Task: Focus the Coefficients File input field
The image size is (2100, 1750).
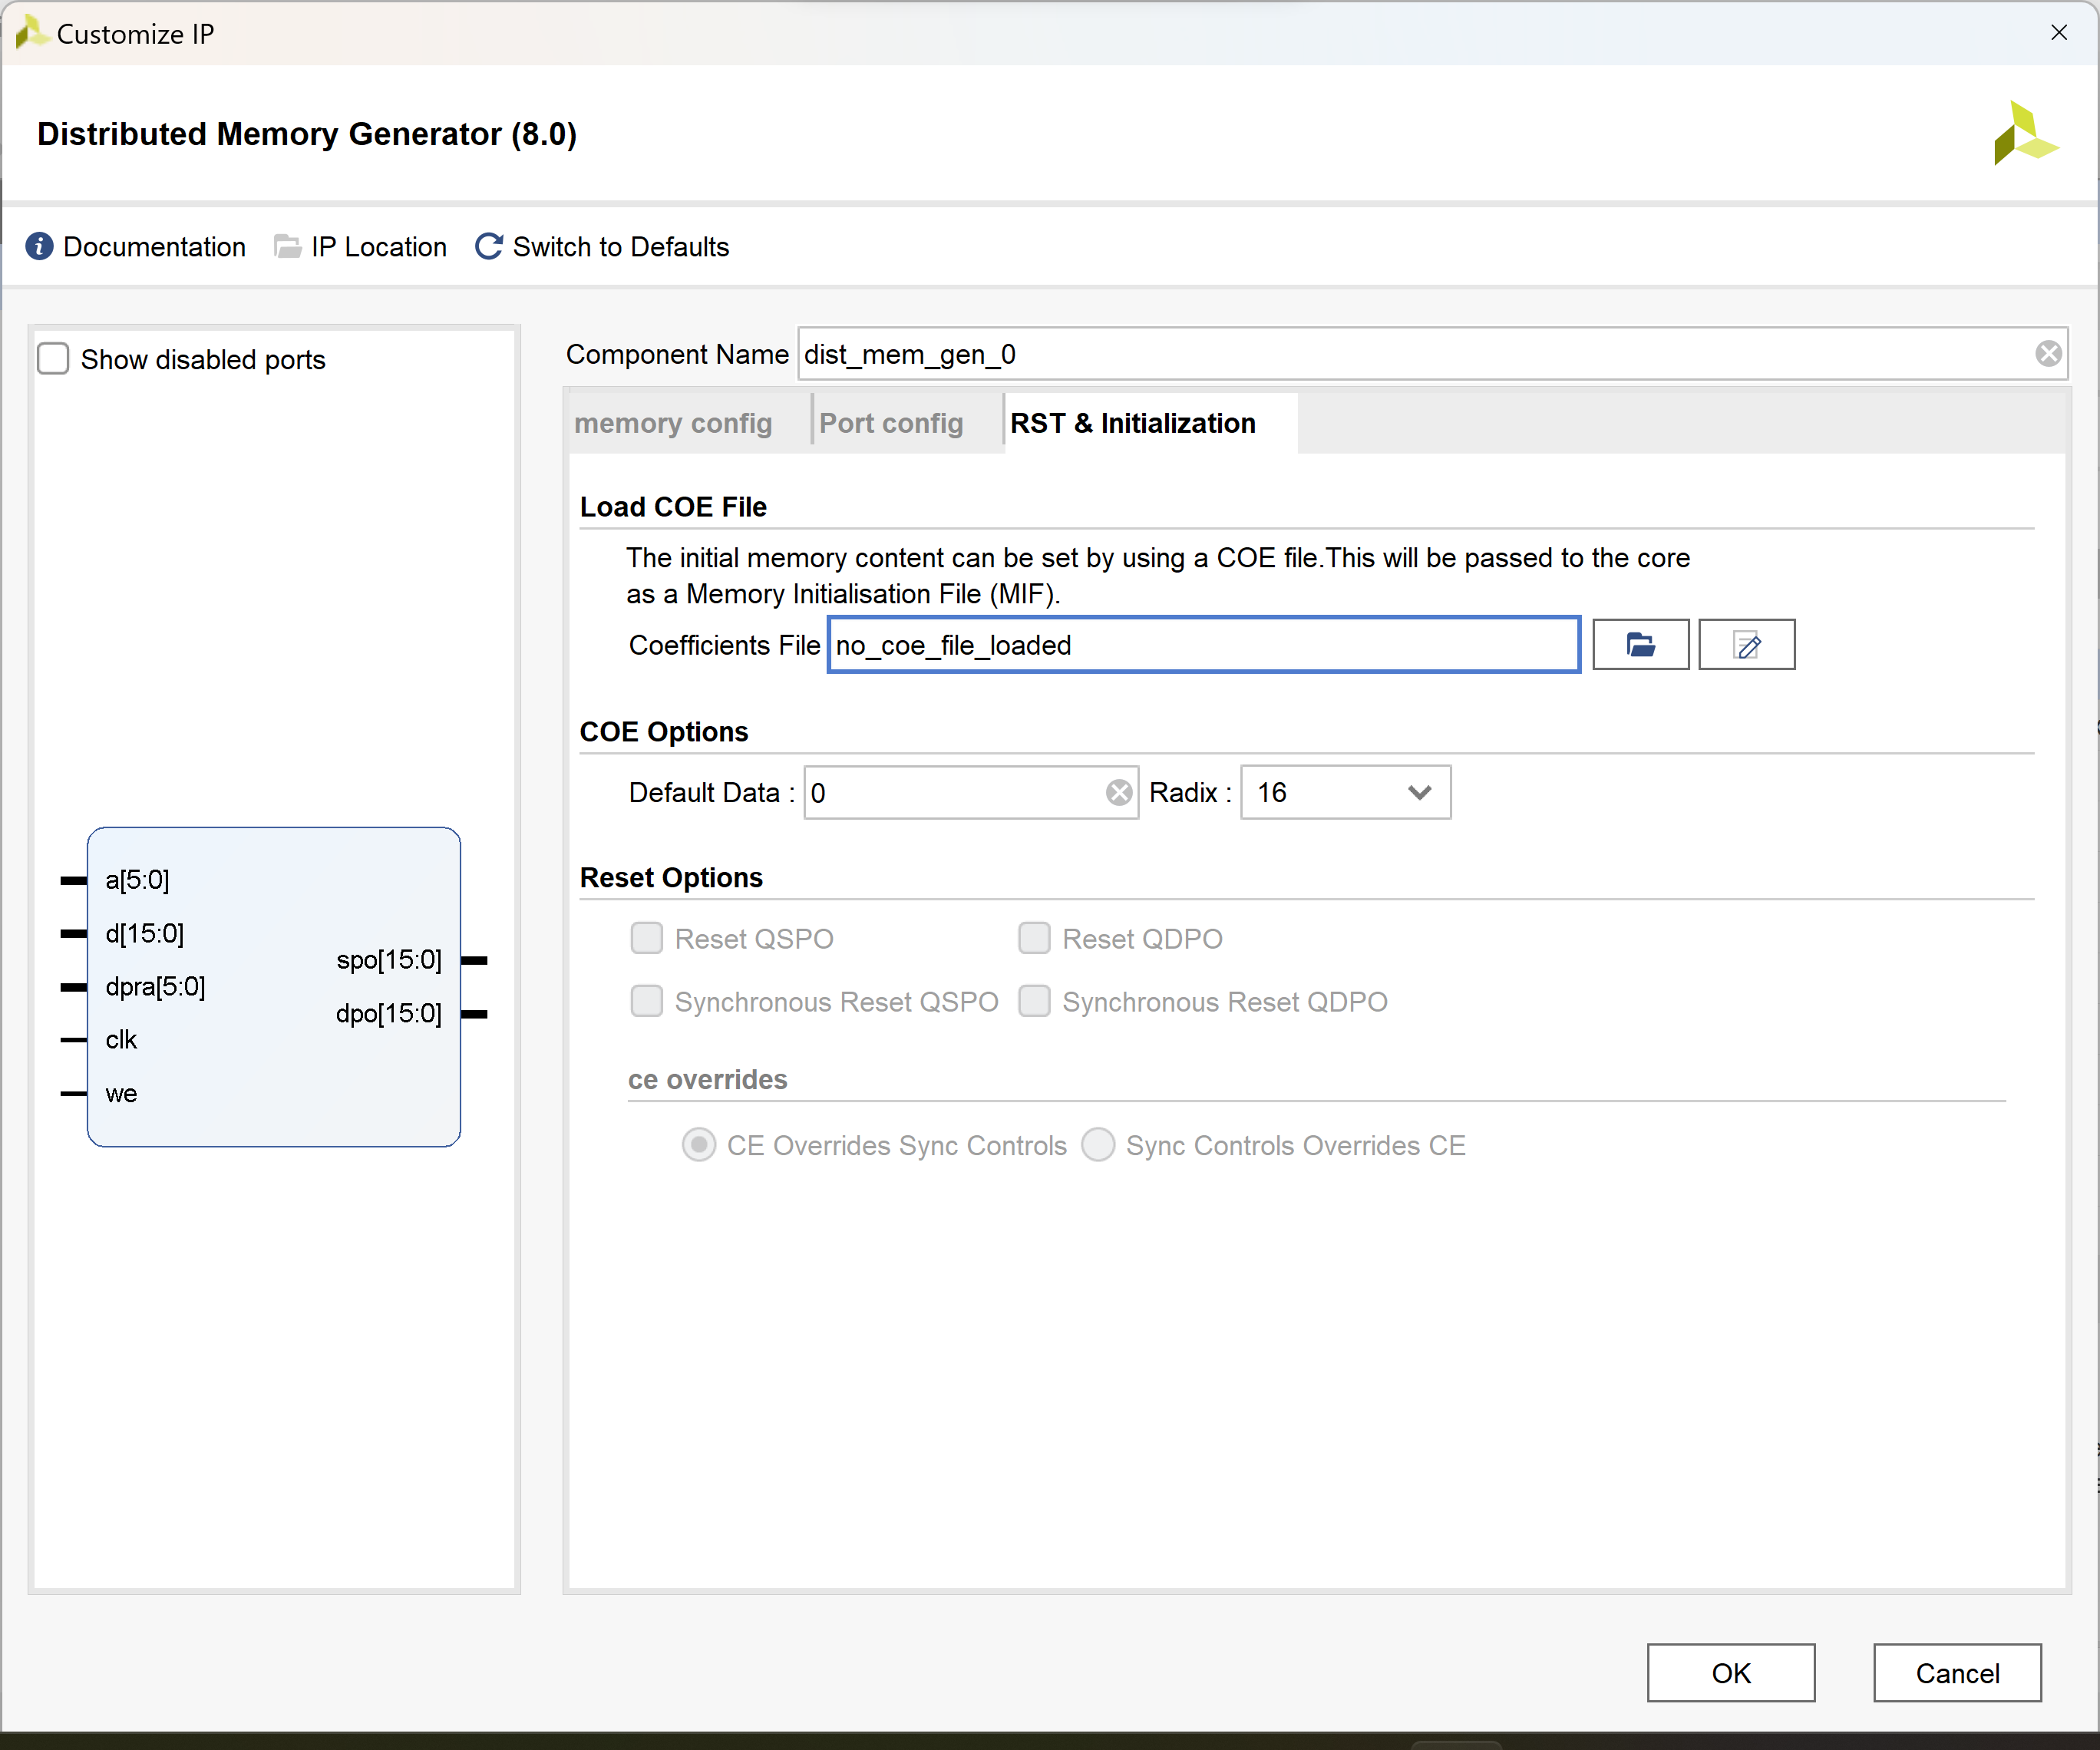Action: [1204, 645]
